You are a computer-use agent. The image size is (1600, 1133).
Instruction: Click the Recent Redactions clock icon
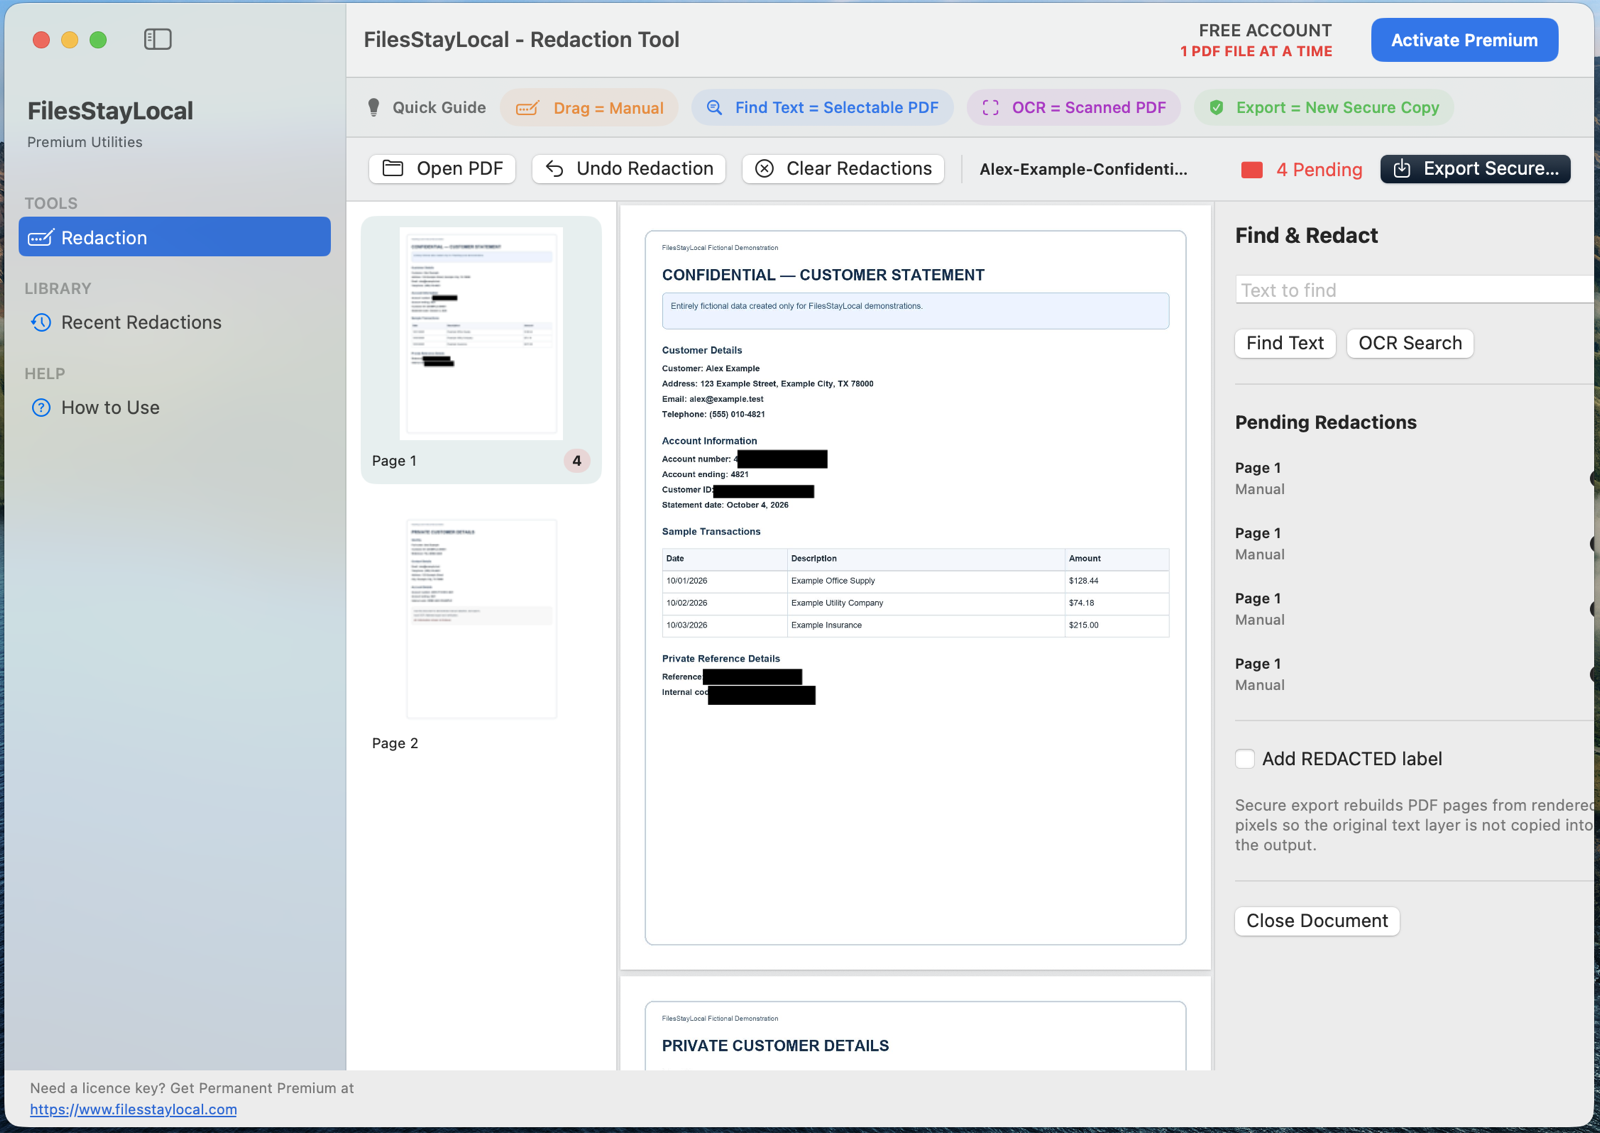click(x=41, y=322)
